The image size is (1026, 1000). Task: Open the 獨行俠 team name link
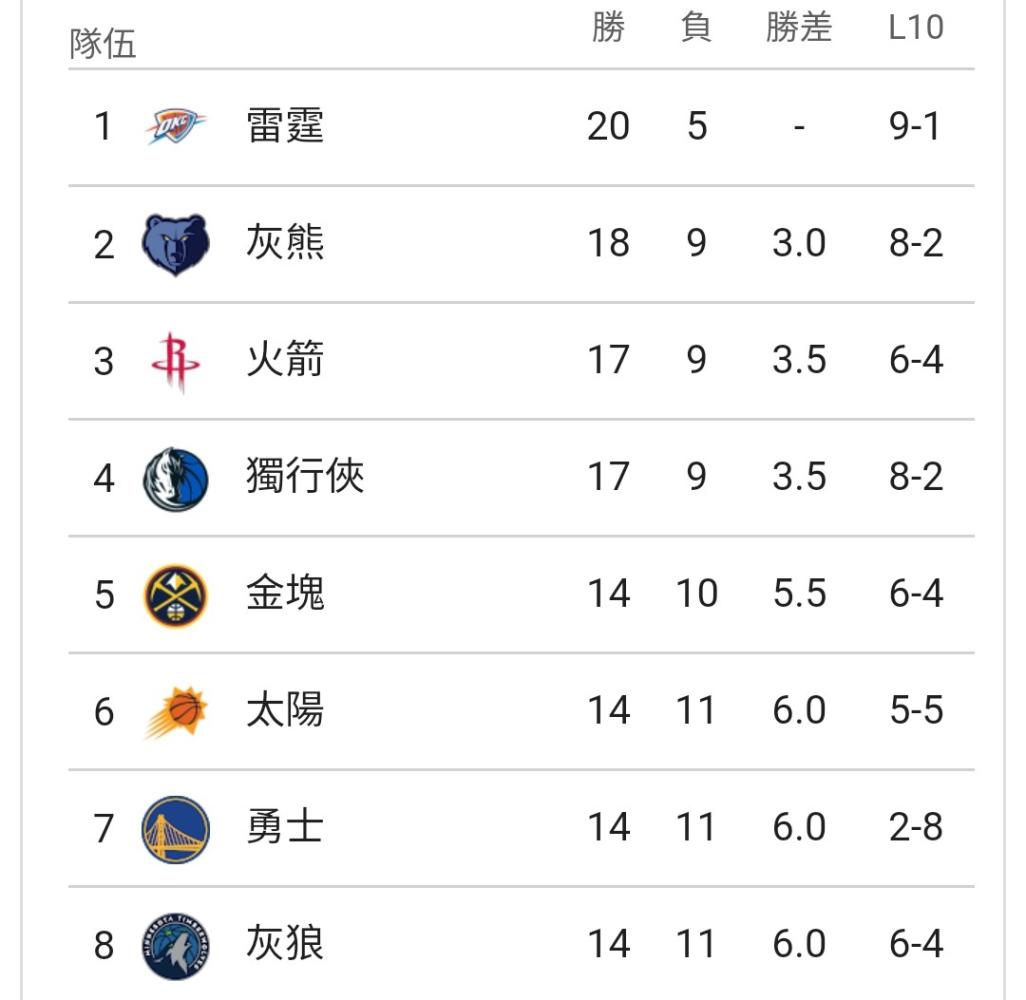click(x=305, y=476)
